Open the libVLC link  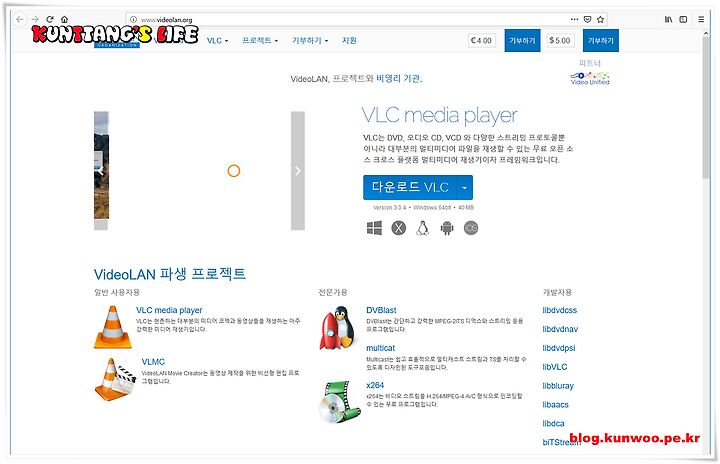[x=555, y=367]
